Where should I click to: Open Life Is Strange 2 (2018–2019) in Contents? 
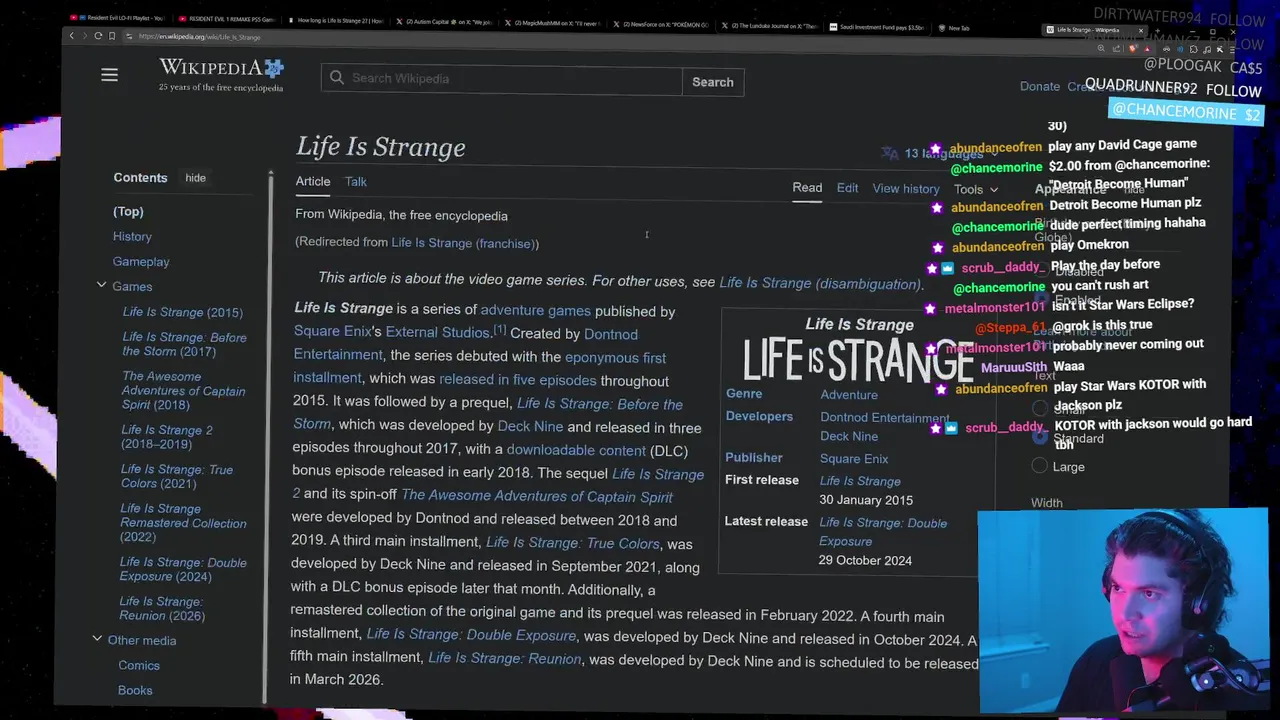click(x=167, y=437)
